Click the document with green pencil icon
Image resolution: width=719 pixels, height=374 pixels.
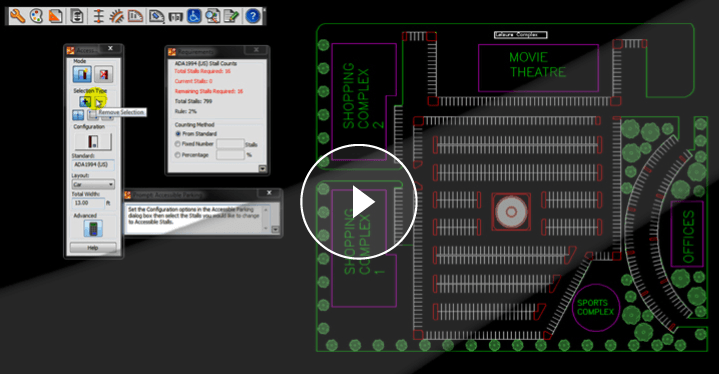[231, 16]
